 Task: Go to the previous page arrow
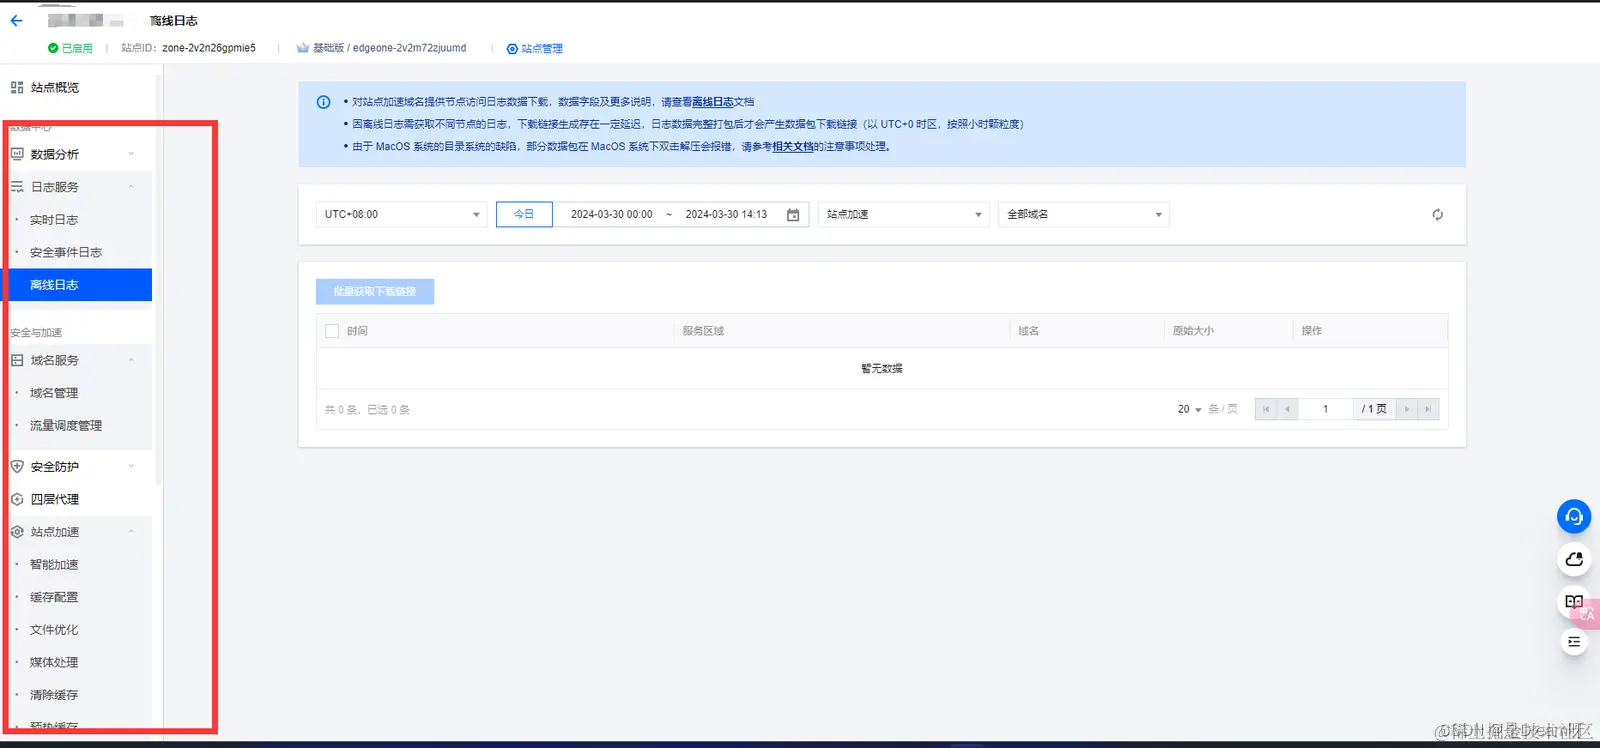coord(1288,409)
